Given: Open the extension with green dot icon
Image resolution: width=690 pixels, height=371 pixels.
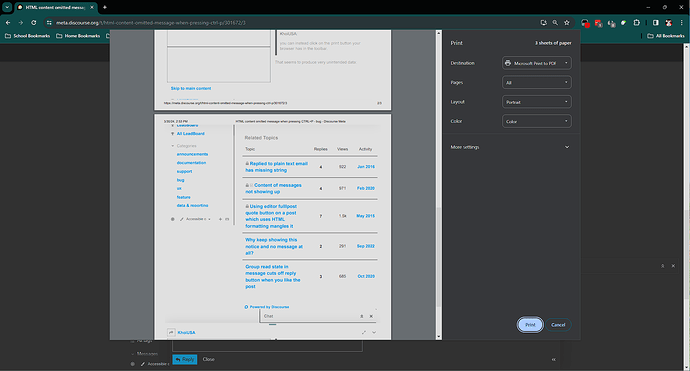Looking at the screenshot, I should coord(624,22).
